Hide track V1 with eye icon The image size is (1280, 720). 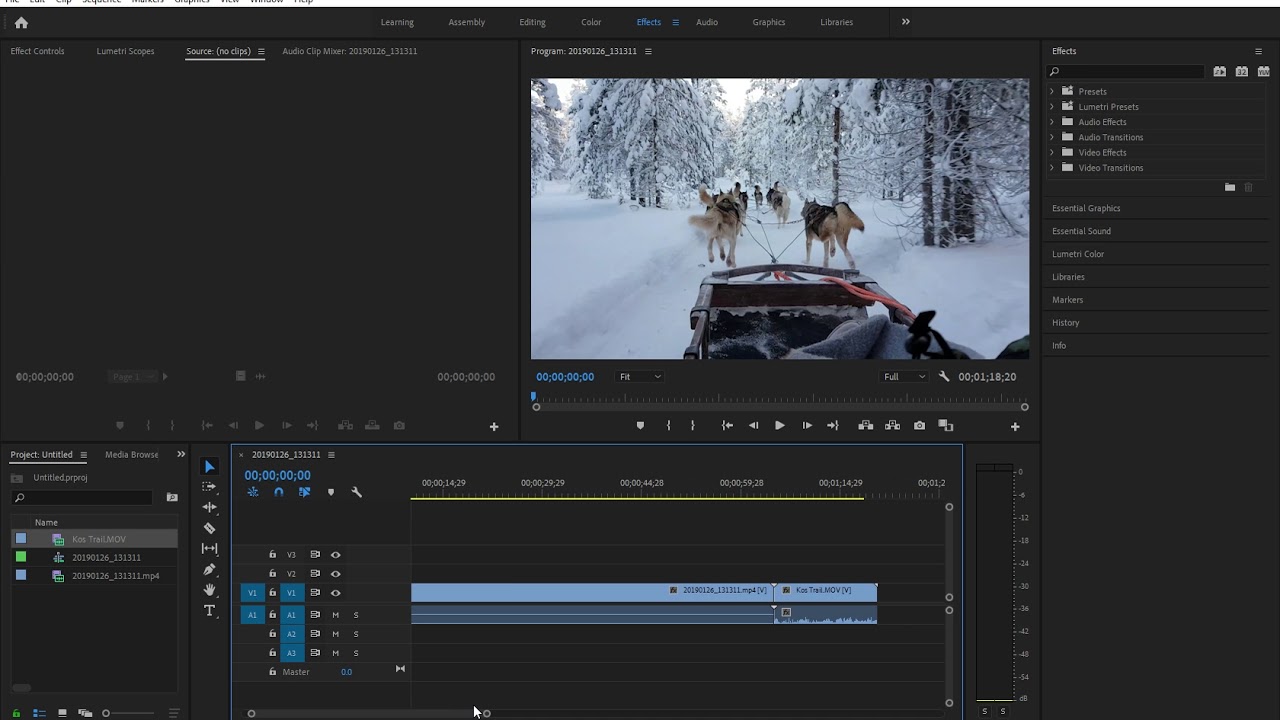[x=336, y=593]
